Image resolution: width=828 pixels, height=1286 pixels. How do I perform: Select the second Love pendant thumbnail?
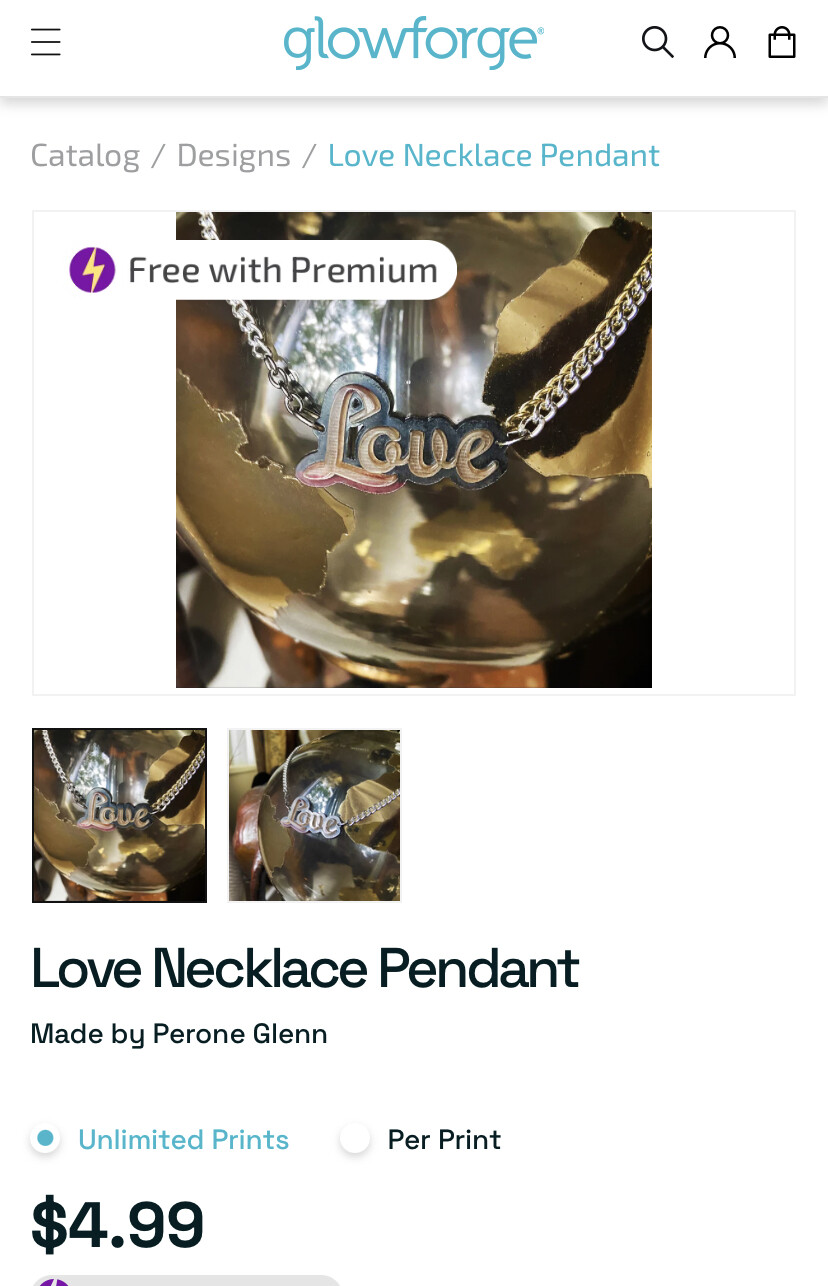pos(314,815)
